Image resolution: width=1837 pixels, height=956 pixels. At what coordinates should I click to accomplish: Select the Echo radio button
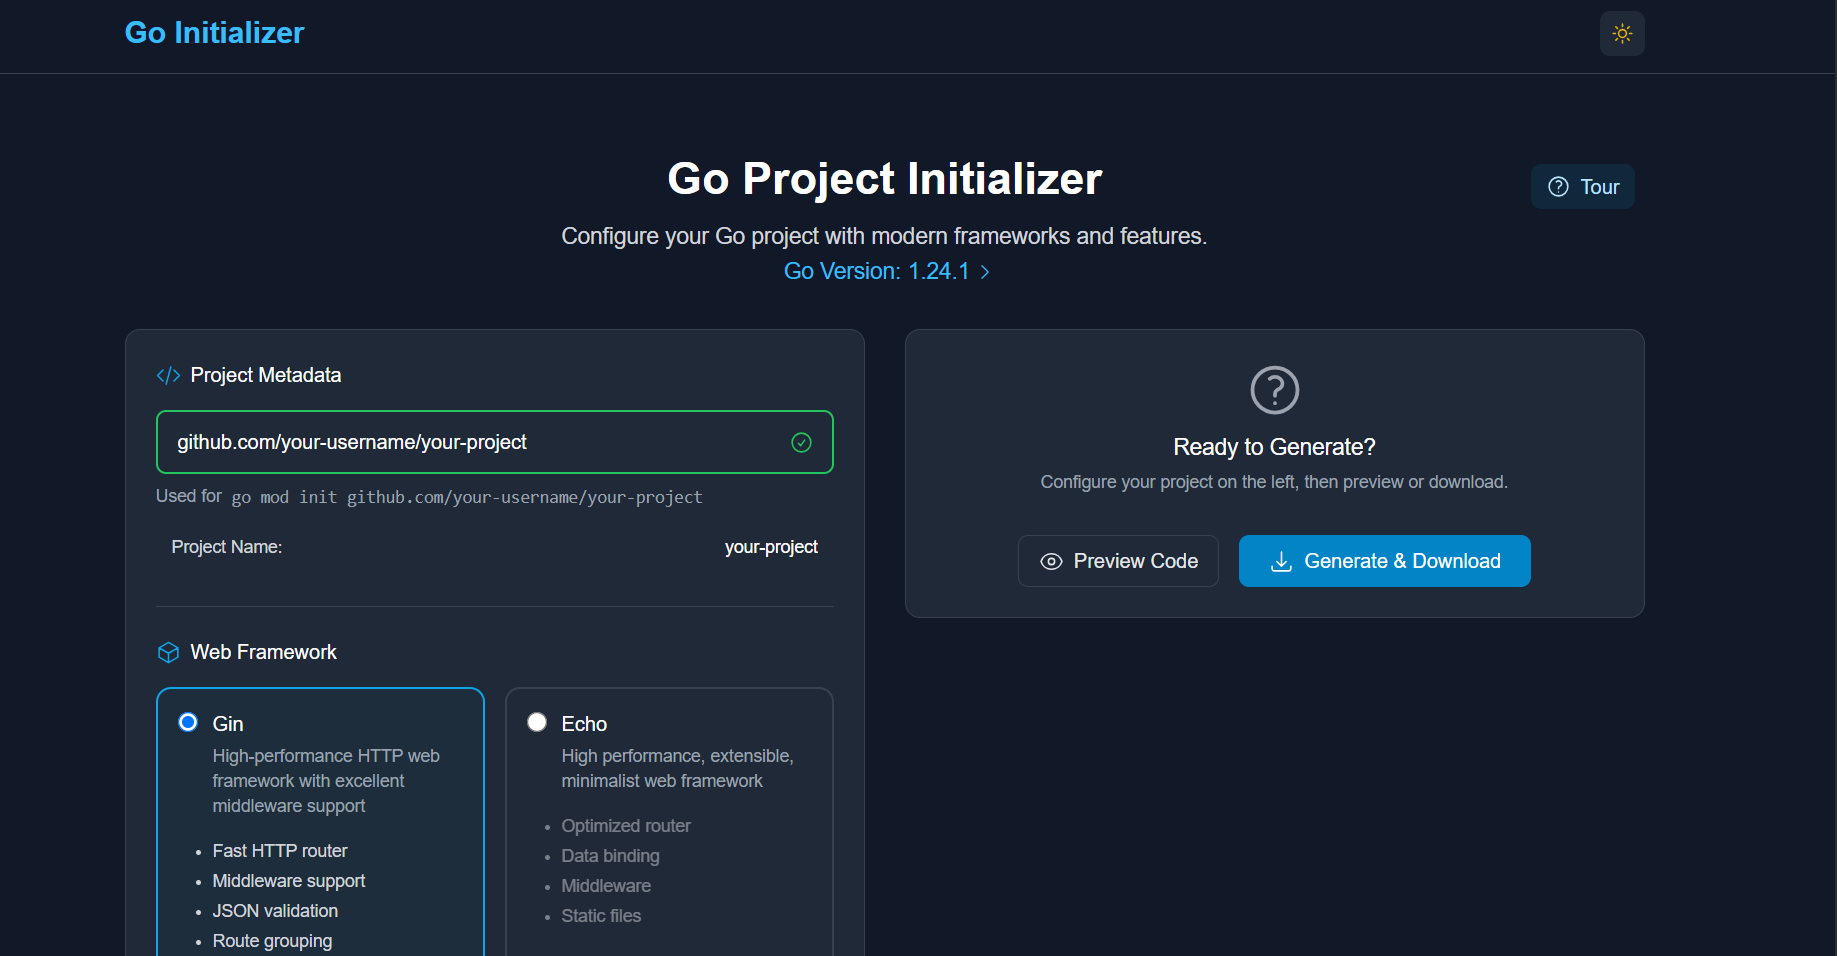pyautogui.click(x=537, y=721)
